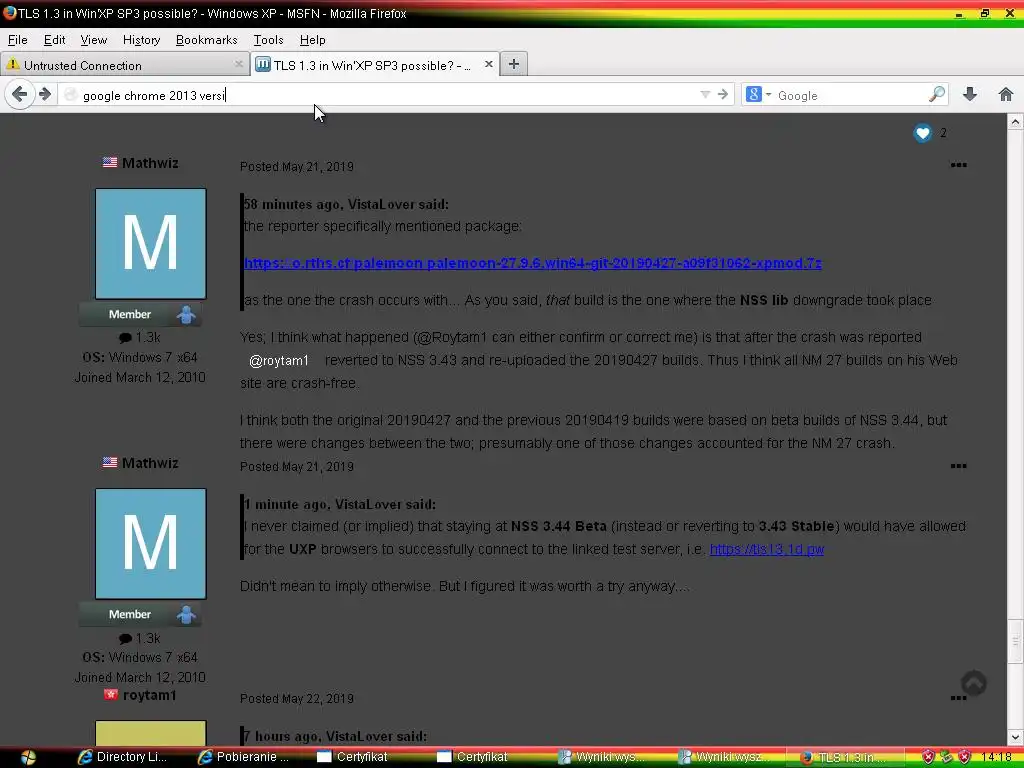Switch to Directory Li... taskbar window
Viewport: 1024px width, 768px height.
(x=124, y=757)
